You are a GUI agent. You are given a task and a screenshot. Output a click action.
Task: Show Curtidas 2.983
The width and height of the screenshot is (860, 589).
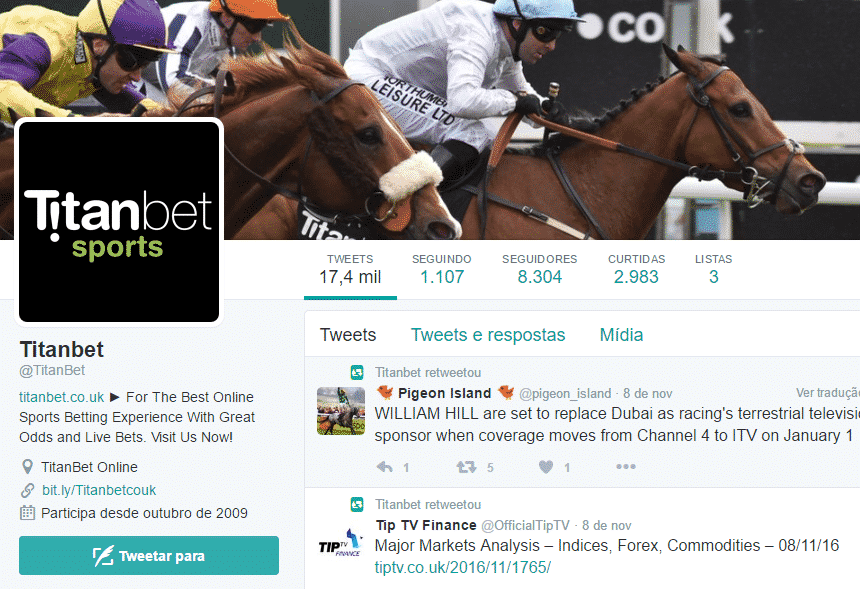pos(636,269)
